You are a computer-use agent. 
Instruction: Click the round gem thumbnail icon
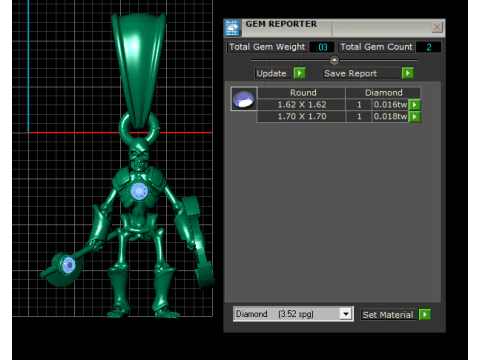[244, 99]
